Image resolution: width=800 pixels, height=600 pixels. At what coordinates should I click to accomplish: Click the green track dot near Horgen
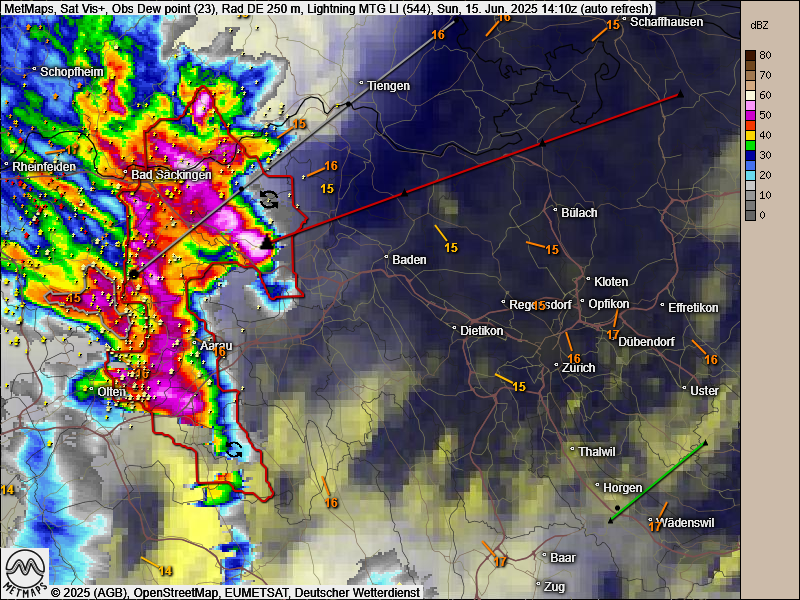[617, 508]
